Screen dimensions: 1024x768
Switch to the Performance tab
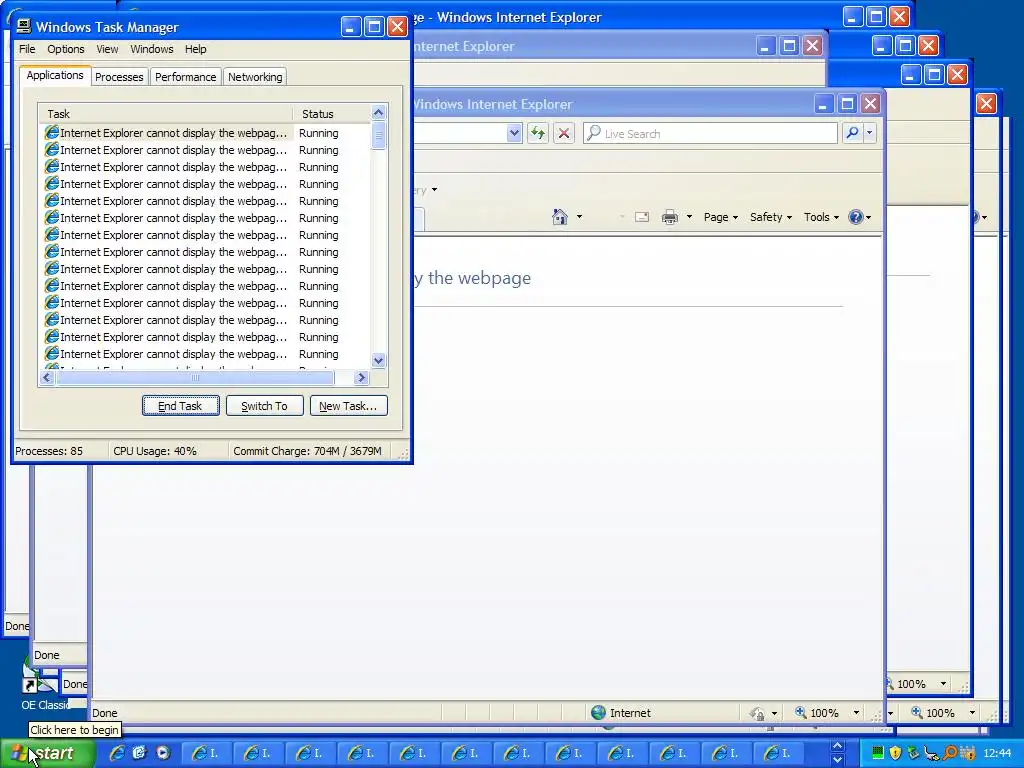(185, 77)
